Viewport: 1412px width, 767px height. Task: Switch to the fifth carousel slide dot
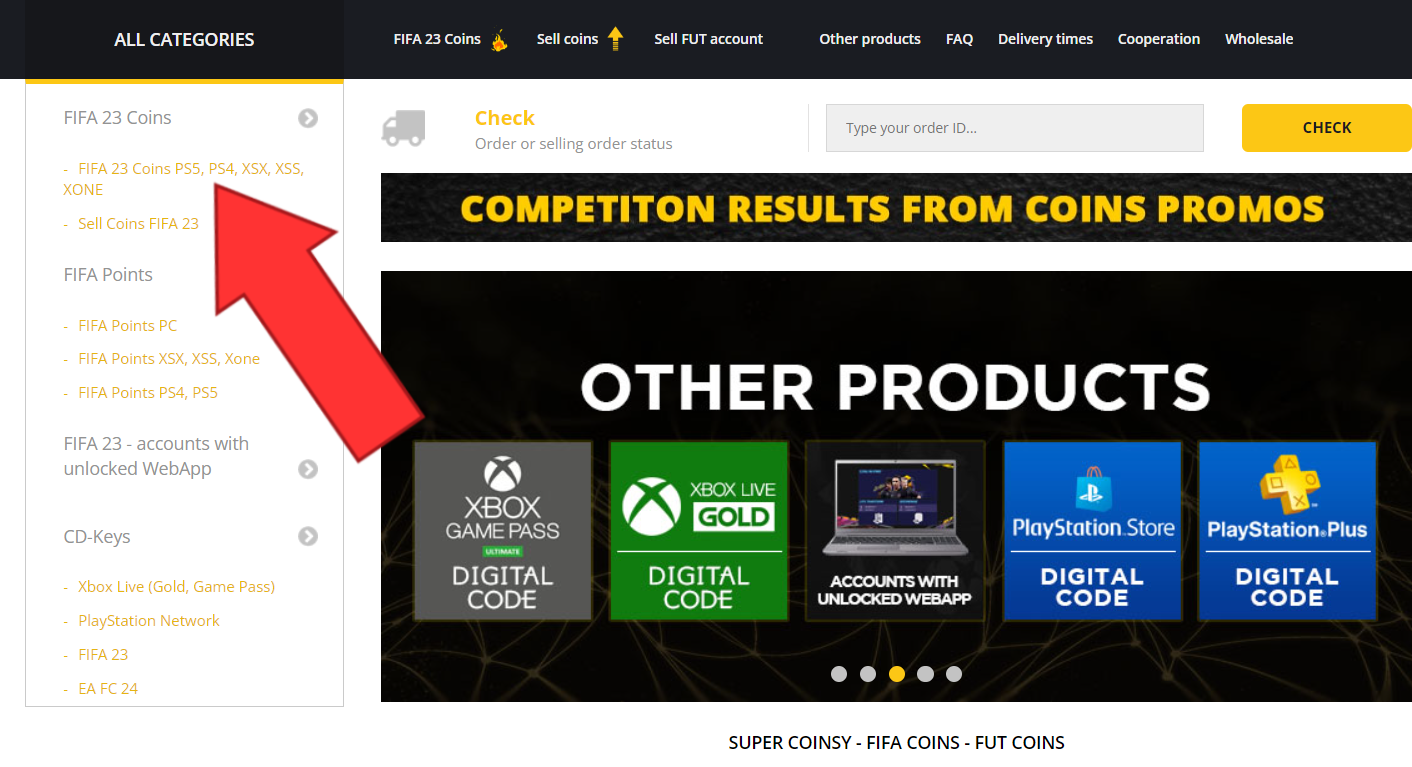point(954,674)
